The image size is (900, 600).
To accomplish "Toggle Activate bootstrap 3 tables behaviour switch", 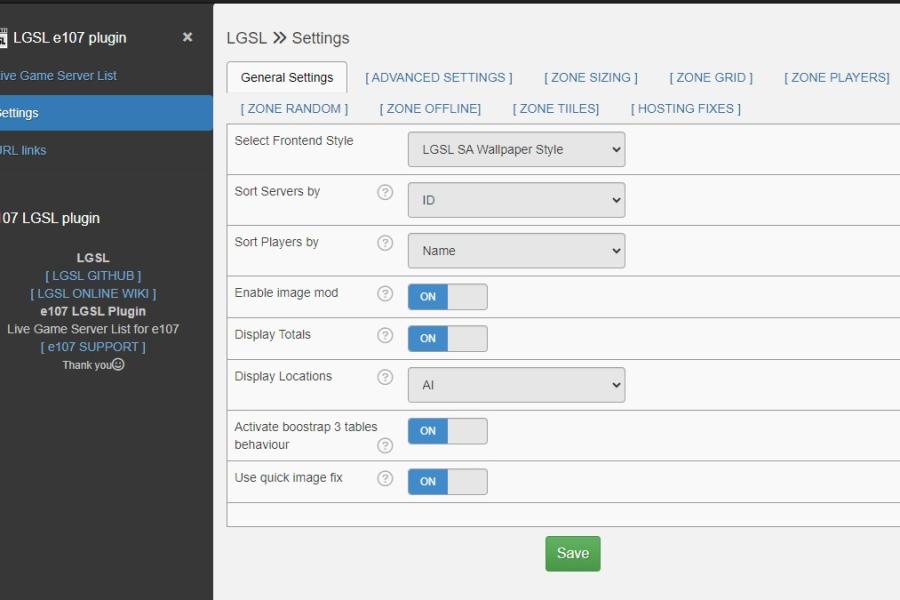I will [448, 431].
